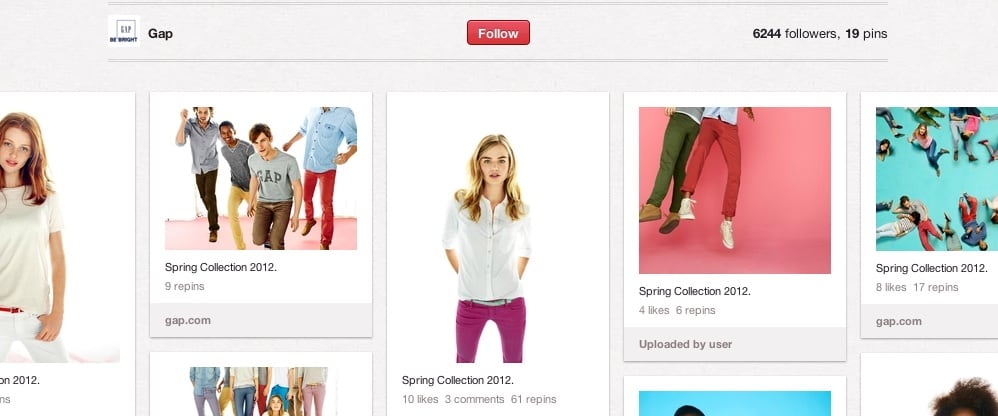Open the colorful pants lineup pin thumbnail
Screen dimensions: 998x416
(261, 392)
